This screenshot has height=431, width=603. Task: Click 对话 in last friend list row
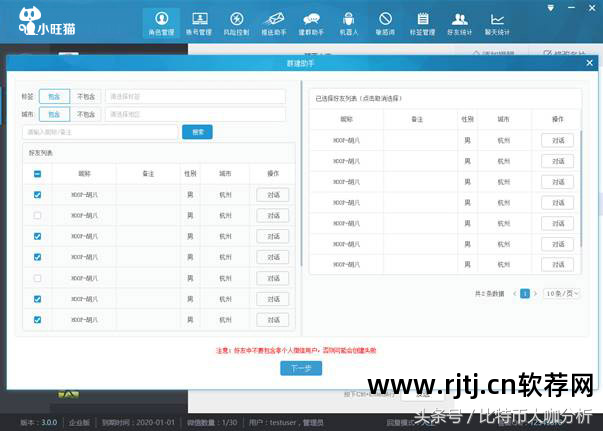click(x=273, y=320)
